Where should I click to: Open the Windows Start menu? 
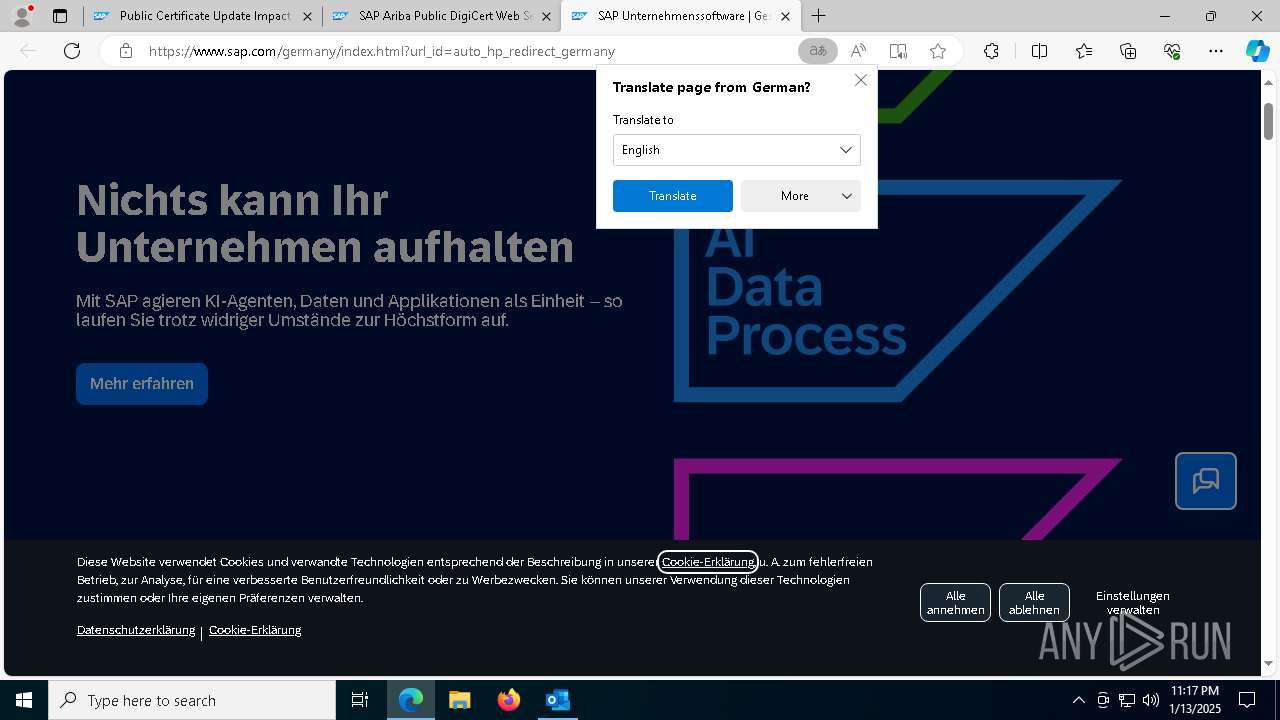[24, 700]
